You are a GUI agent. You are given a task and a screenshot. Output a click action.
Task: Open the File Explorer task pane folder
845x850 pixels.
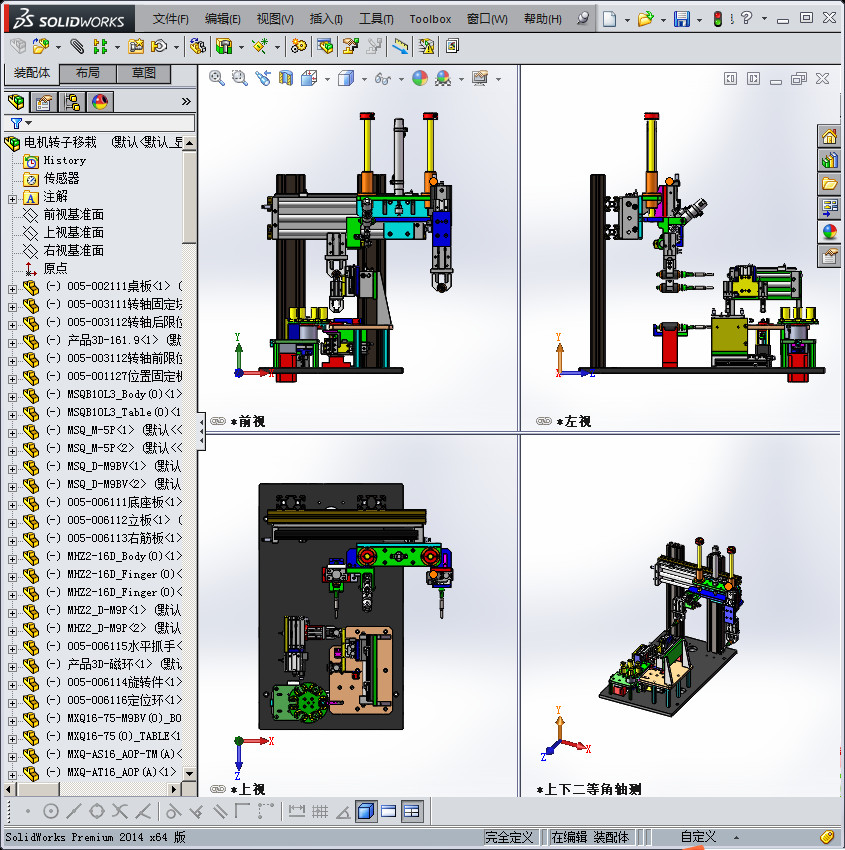pyautogui.click(x=829, y=184)
